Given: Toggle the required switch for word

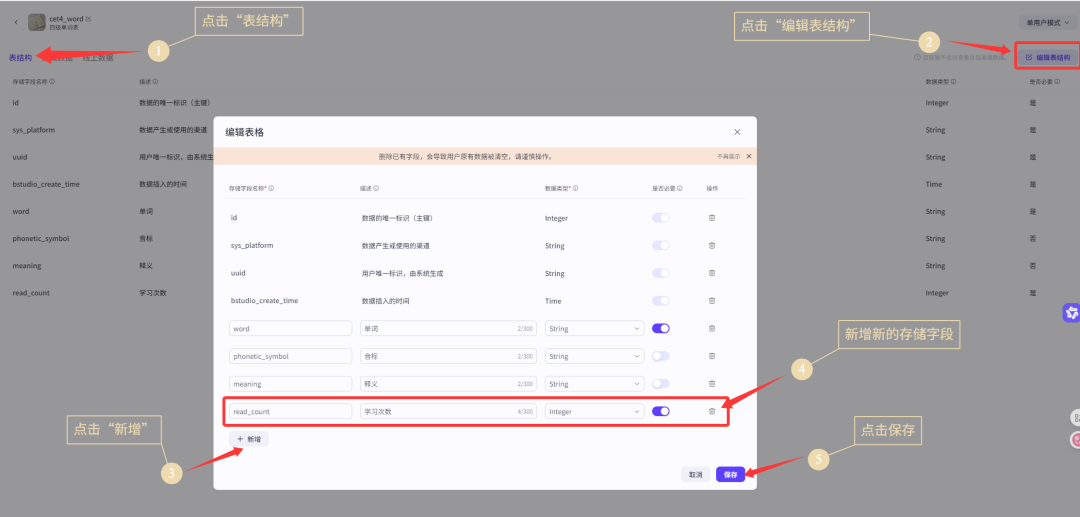Looking at the screenshot, I should (660, 328).
